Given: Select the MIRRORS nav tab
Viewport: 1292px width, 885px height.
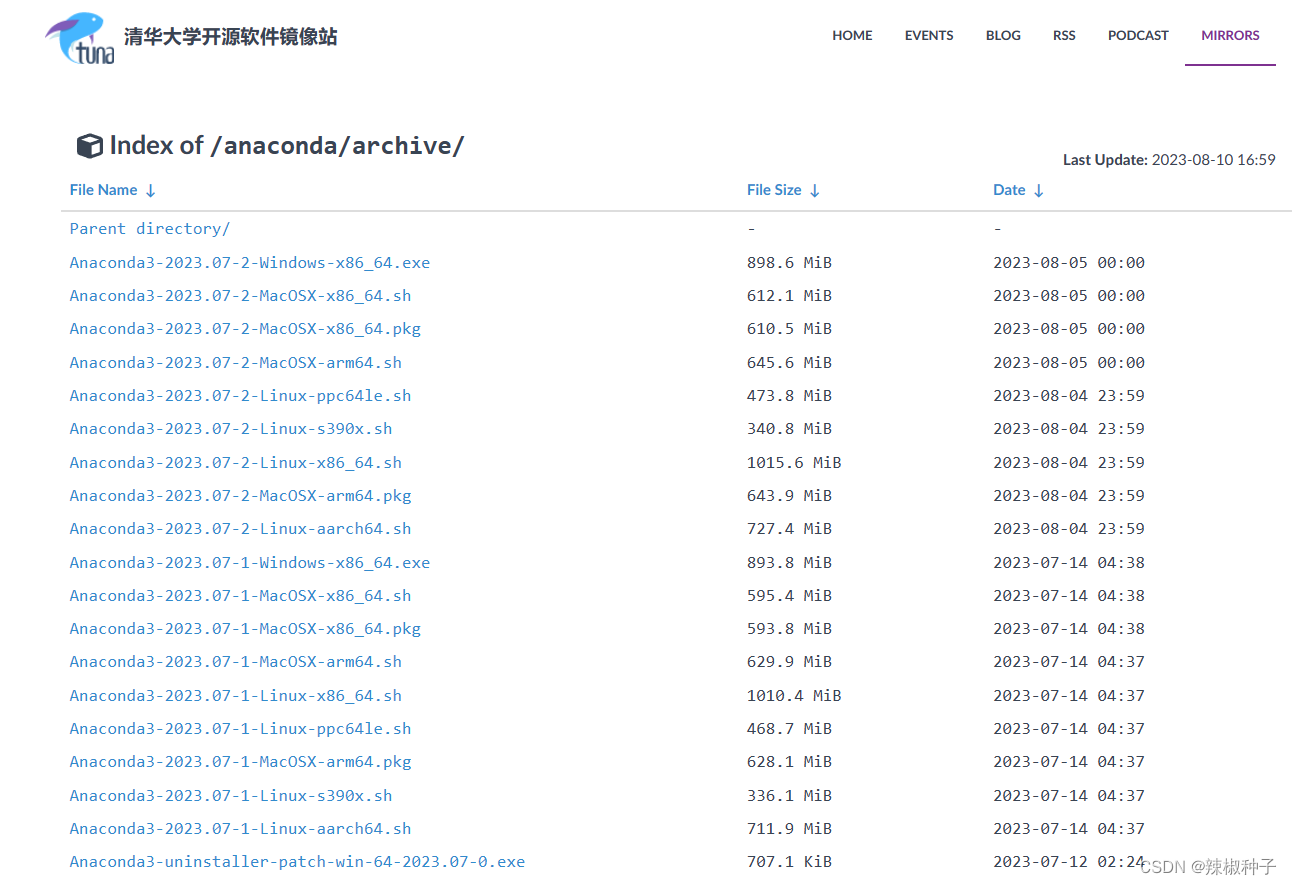Looking at the screenshot, I should tap(1230, 35).
